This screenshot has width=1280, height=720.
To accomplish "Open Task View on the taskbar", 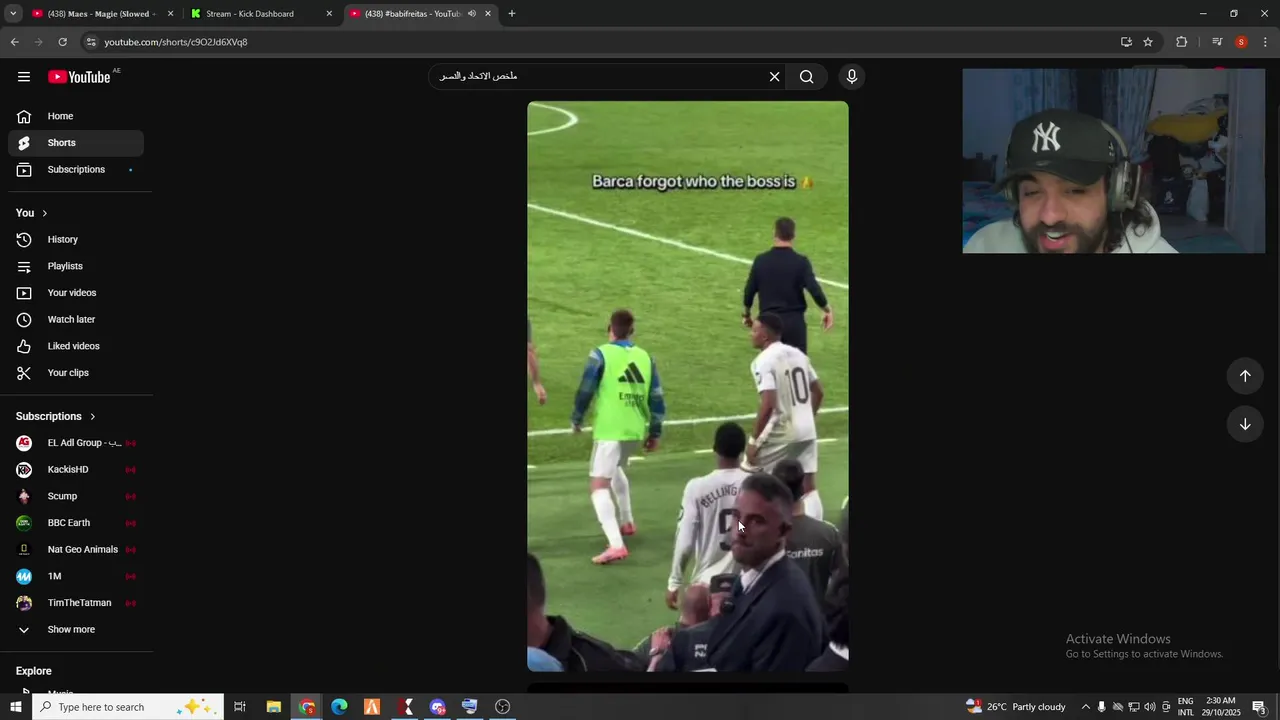I will (240, 707).
